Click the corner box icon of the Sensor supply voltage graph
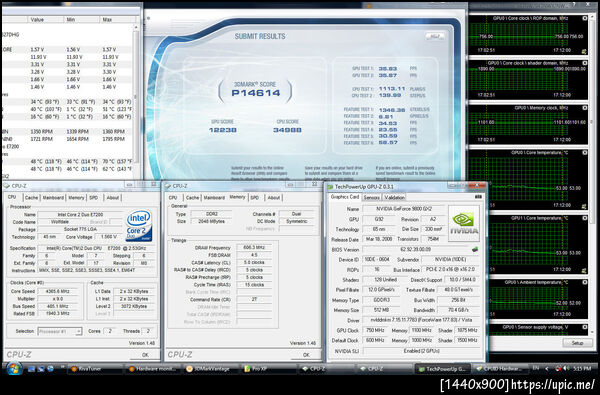 tap(585, 327)
